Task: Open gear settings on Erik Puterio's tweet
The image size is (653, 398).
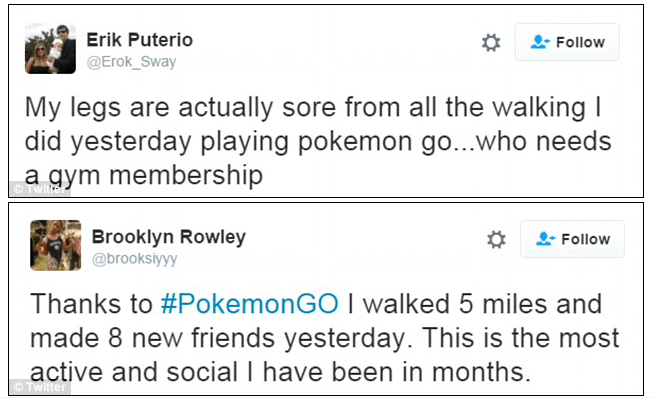Action: 491,42
